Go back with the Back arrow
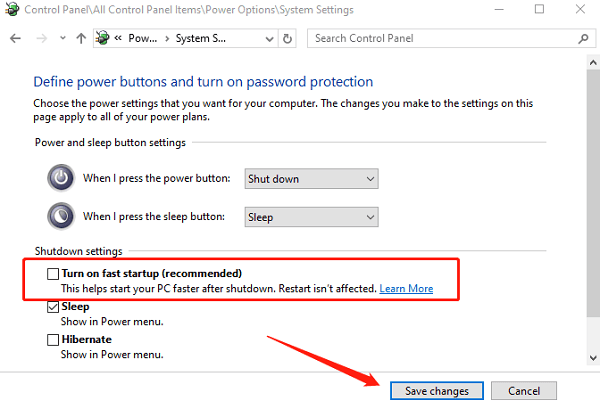This screenshot has width=600, height=409. point(16,38)
